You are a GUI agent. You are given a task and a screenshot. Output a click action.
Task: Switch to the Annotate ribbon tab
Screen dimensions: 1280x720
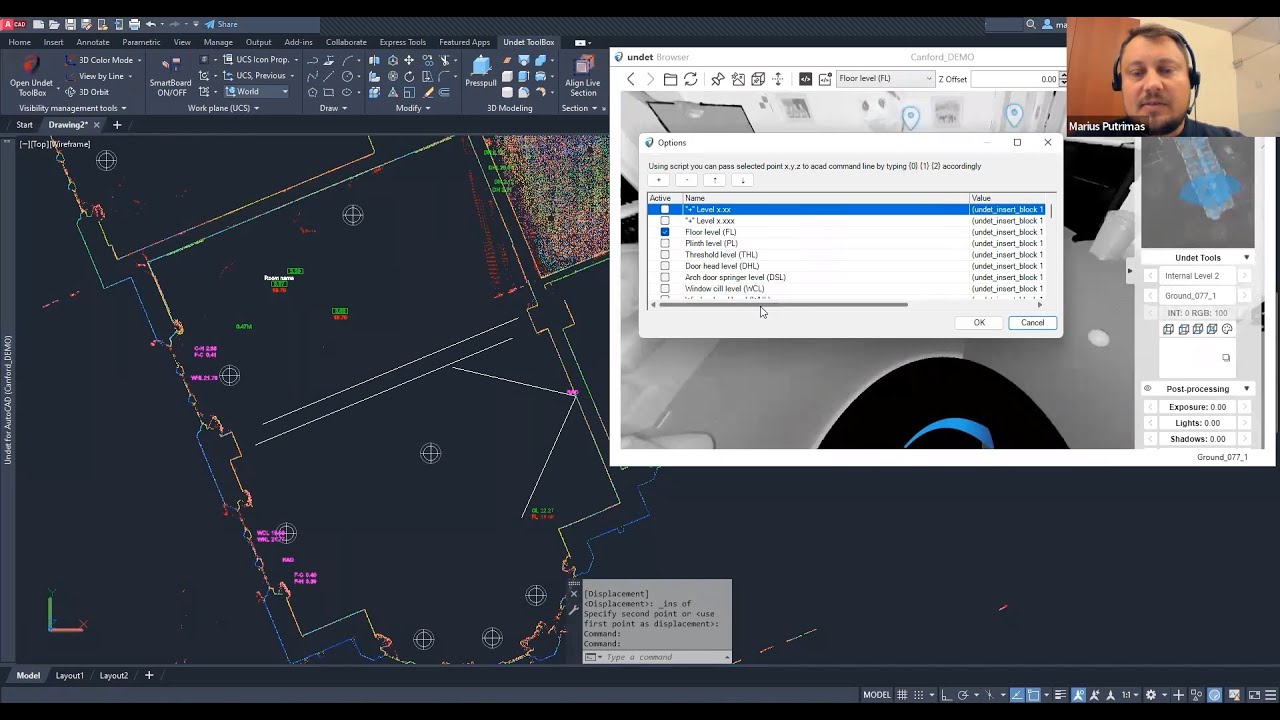(93, 42)
